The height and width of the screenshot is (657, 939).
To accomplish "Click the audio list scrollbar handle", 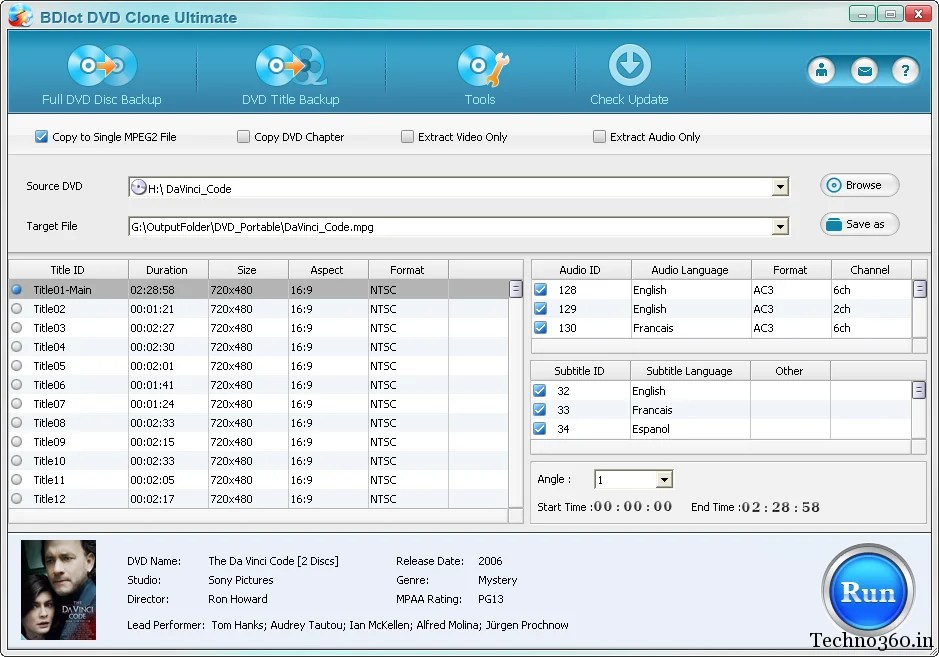I will coord(920,290).
